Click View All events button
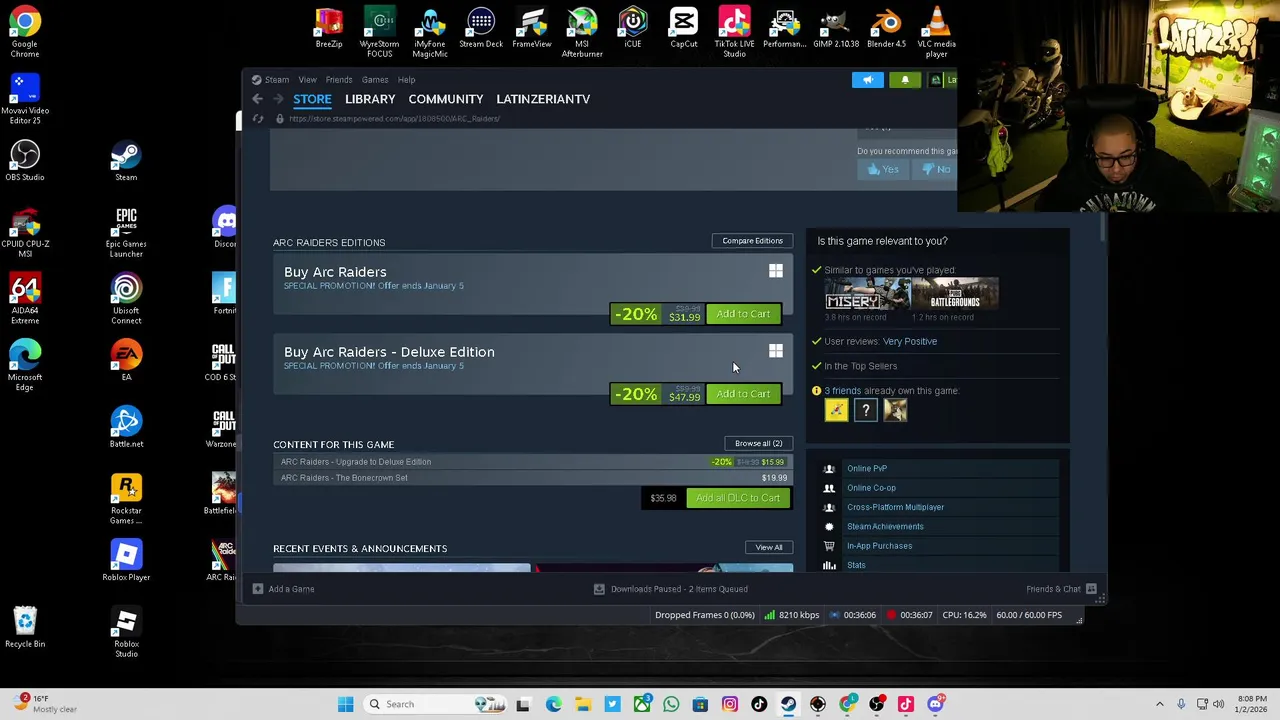The image size is (1280, 720). pos(769,548)
